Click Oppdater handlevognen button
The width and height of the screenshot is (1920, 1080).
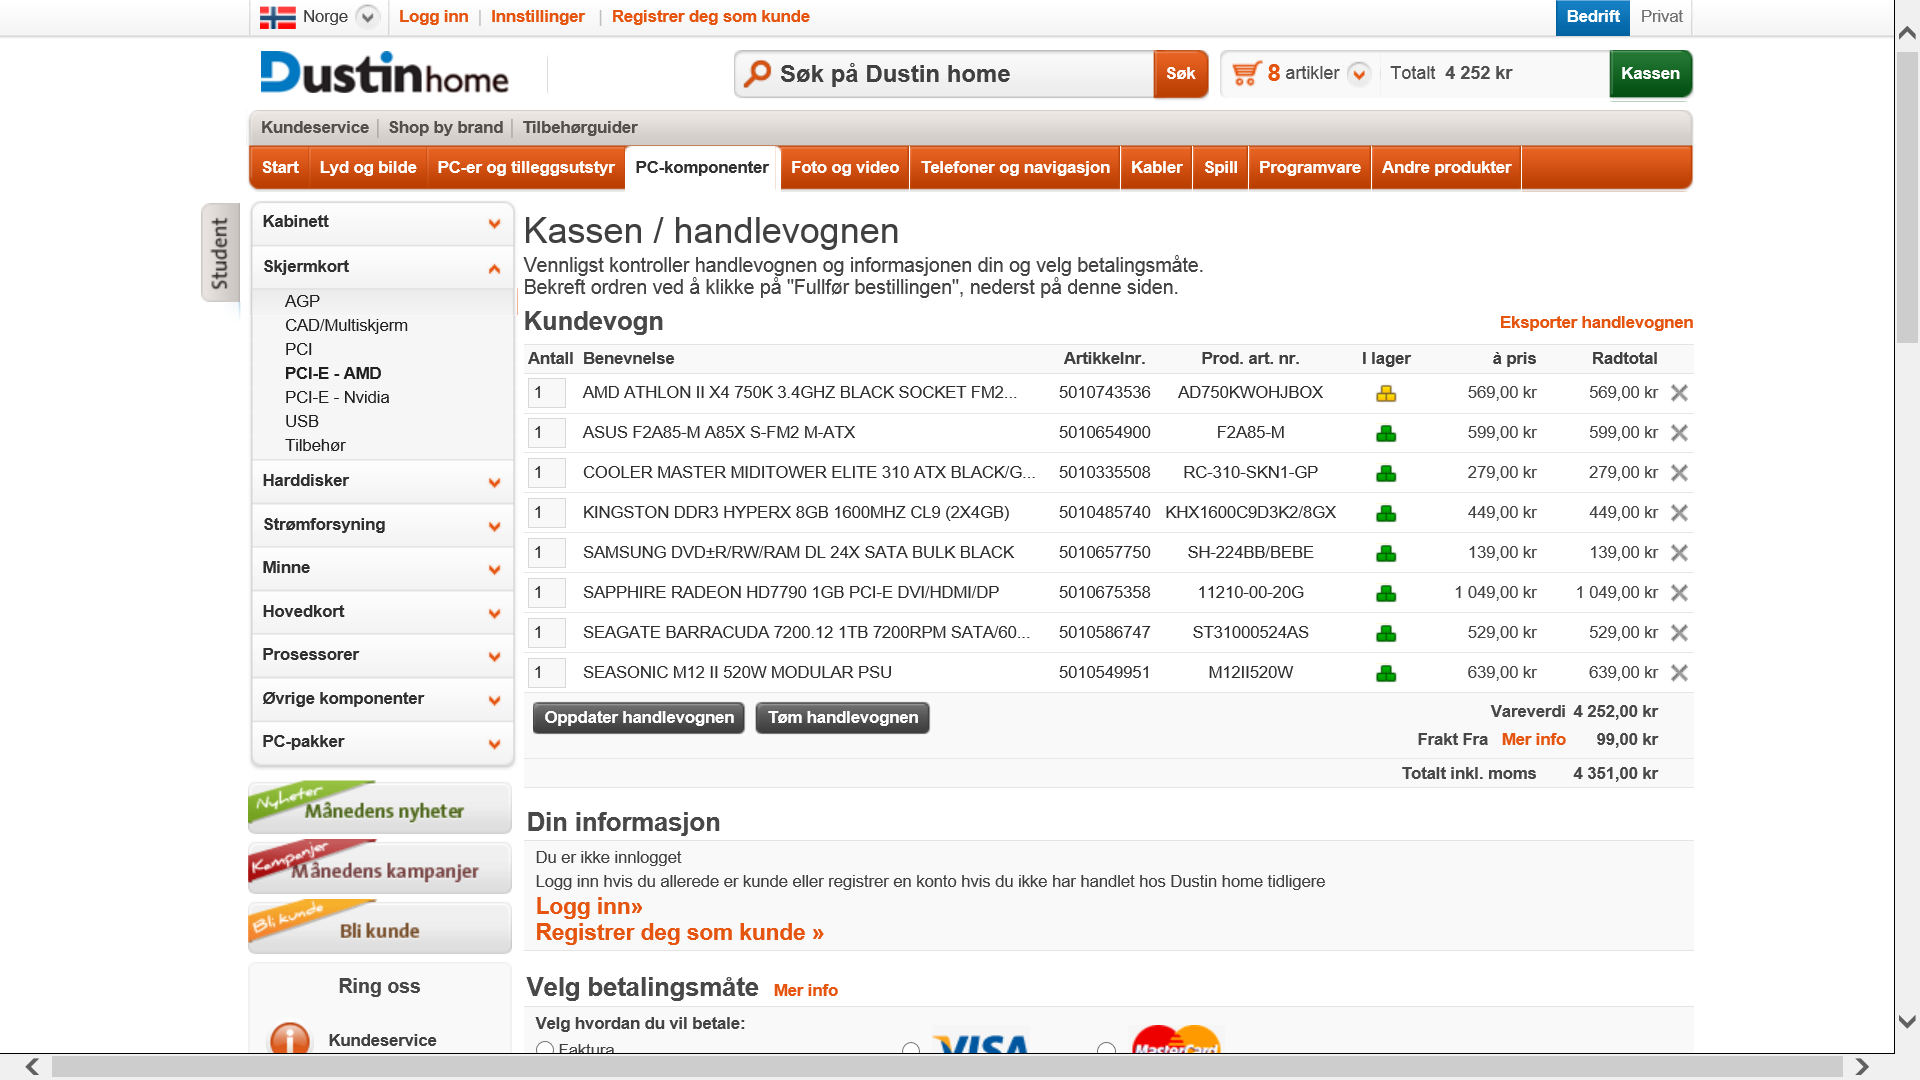click(638, 717)
